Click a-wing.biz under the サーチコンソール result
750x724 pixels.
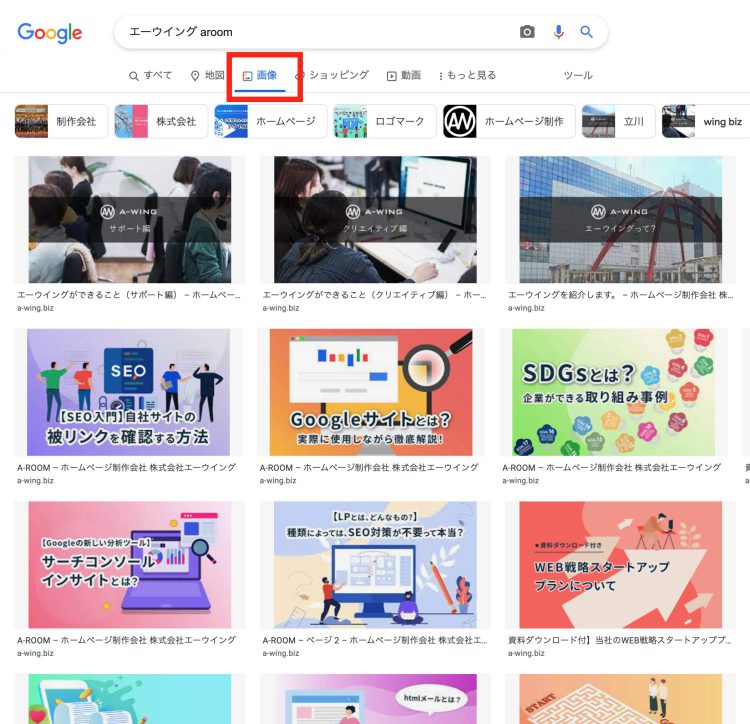pyautogui.click(x=35, y=654)
